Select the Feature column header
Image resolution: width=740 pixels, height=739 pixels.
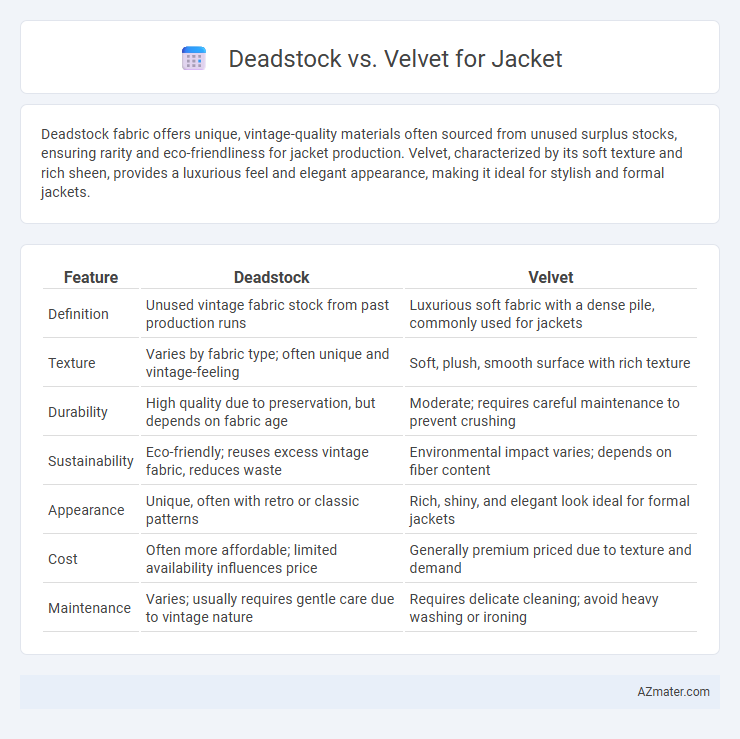pos(91,277)
